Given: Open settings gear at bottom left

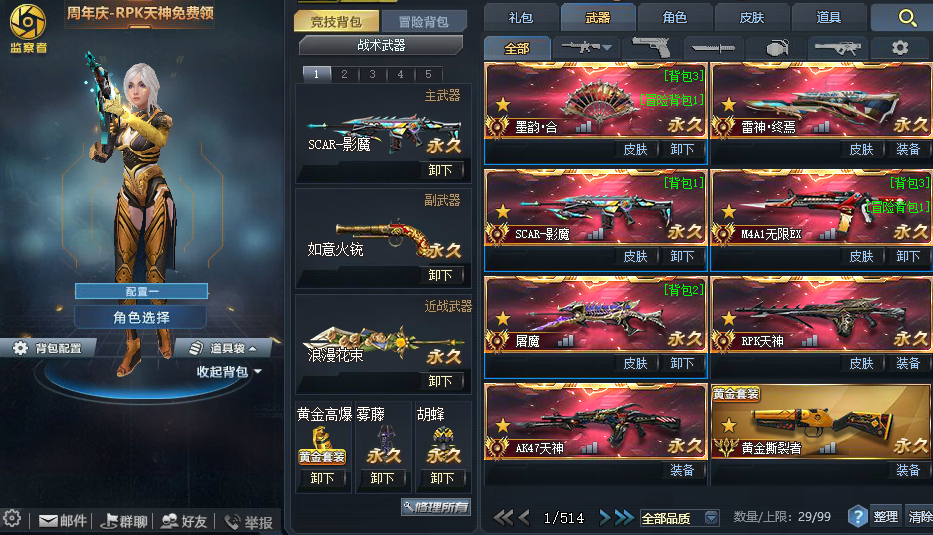Looking at the screenshot, I should (12, 518).
